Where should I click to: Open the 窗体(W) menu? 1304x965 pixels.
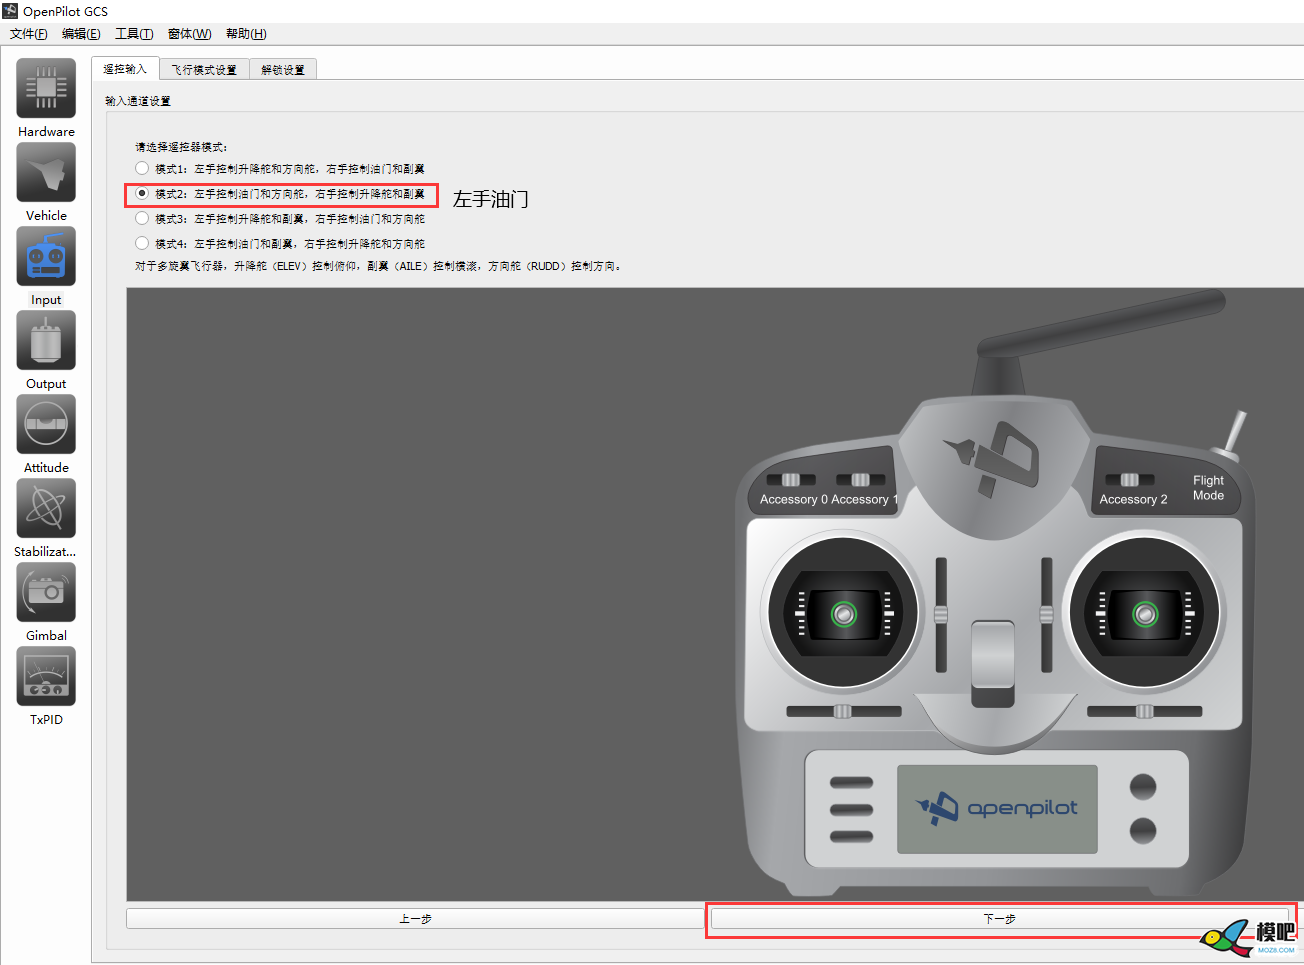190,34
